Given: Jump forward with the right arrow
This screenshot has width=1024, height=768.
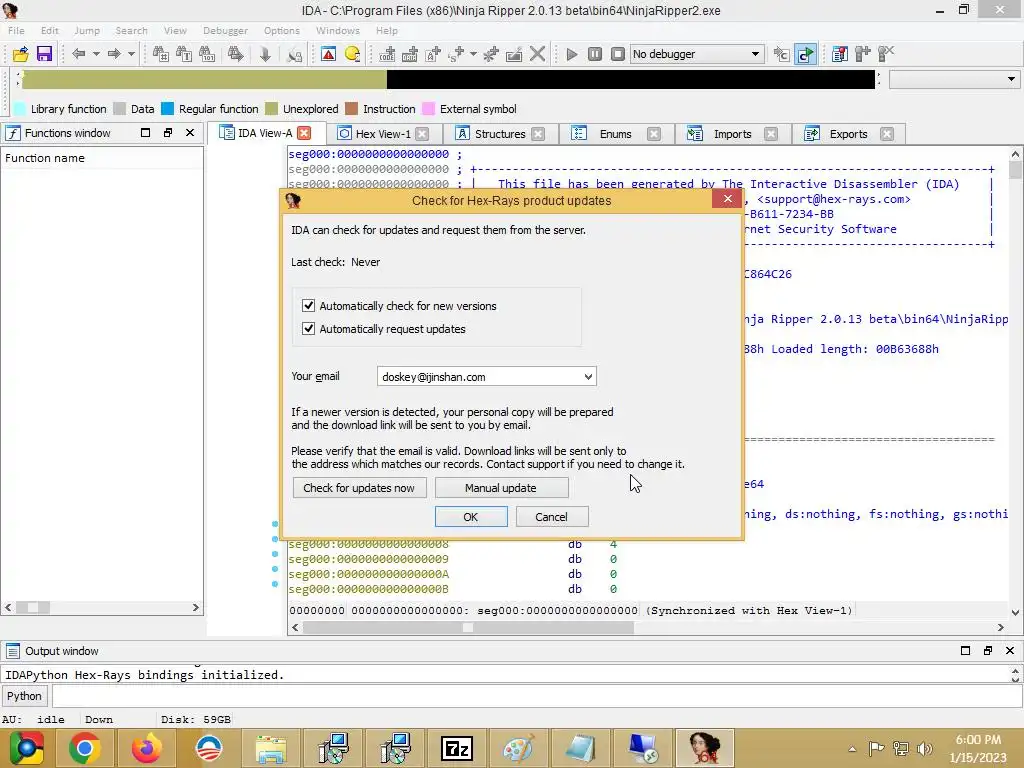Looking at the screenshot, I should click(114, 54).
